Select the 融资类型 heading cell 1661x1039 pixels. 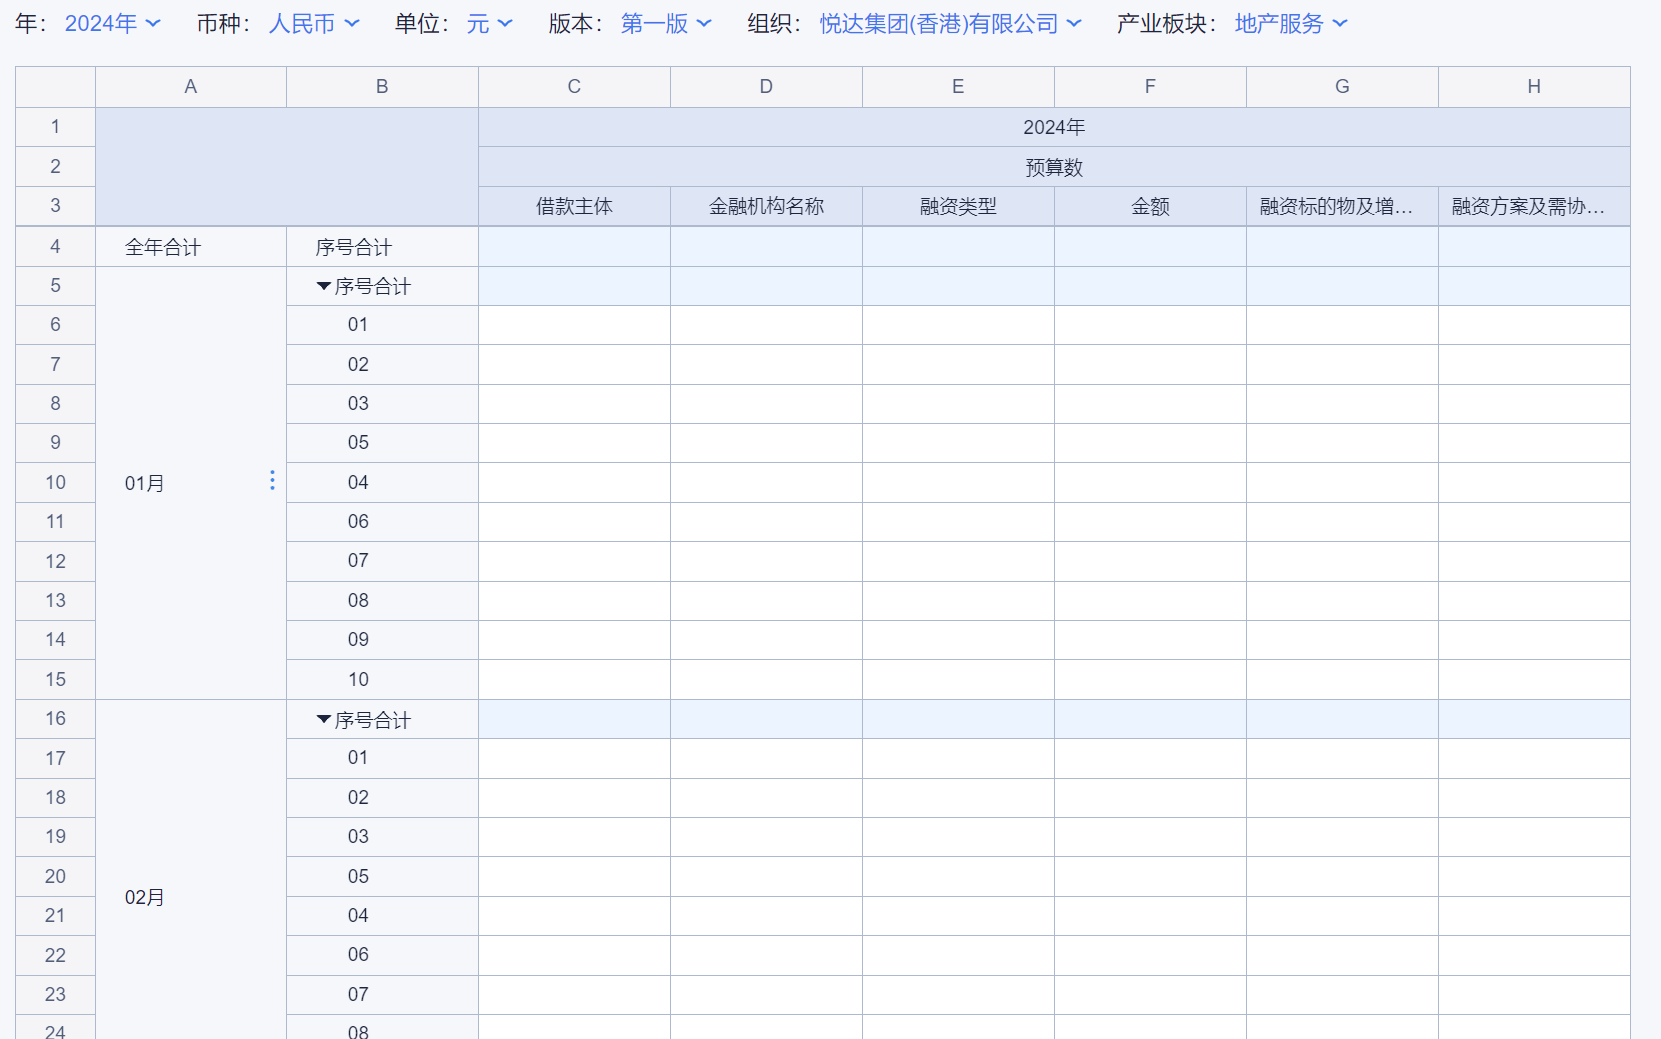[958, 207]
